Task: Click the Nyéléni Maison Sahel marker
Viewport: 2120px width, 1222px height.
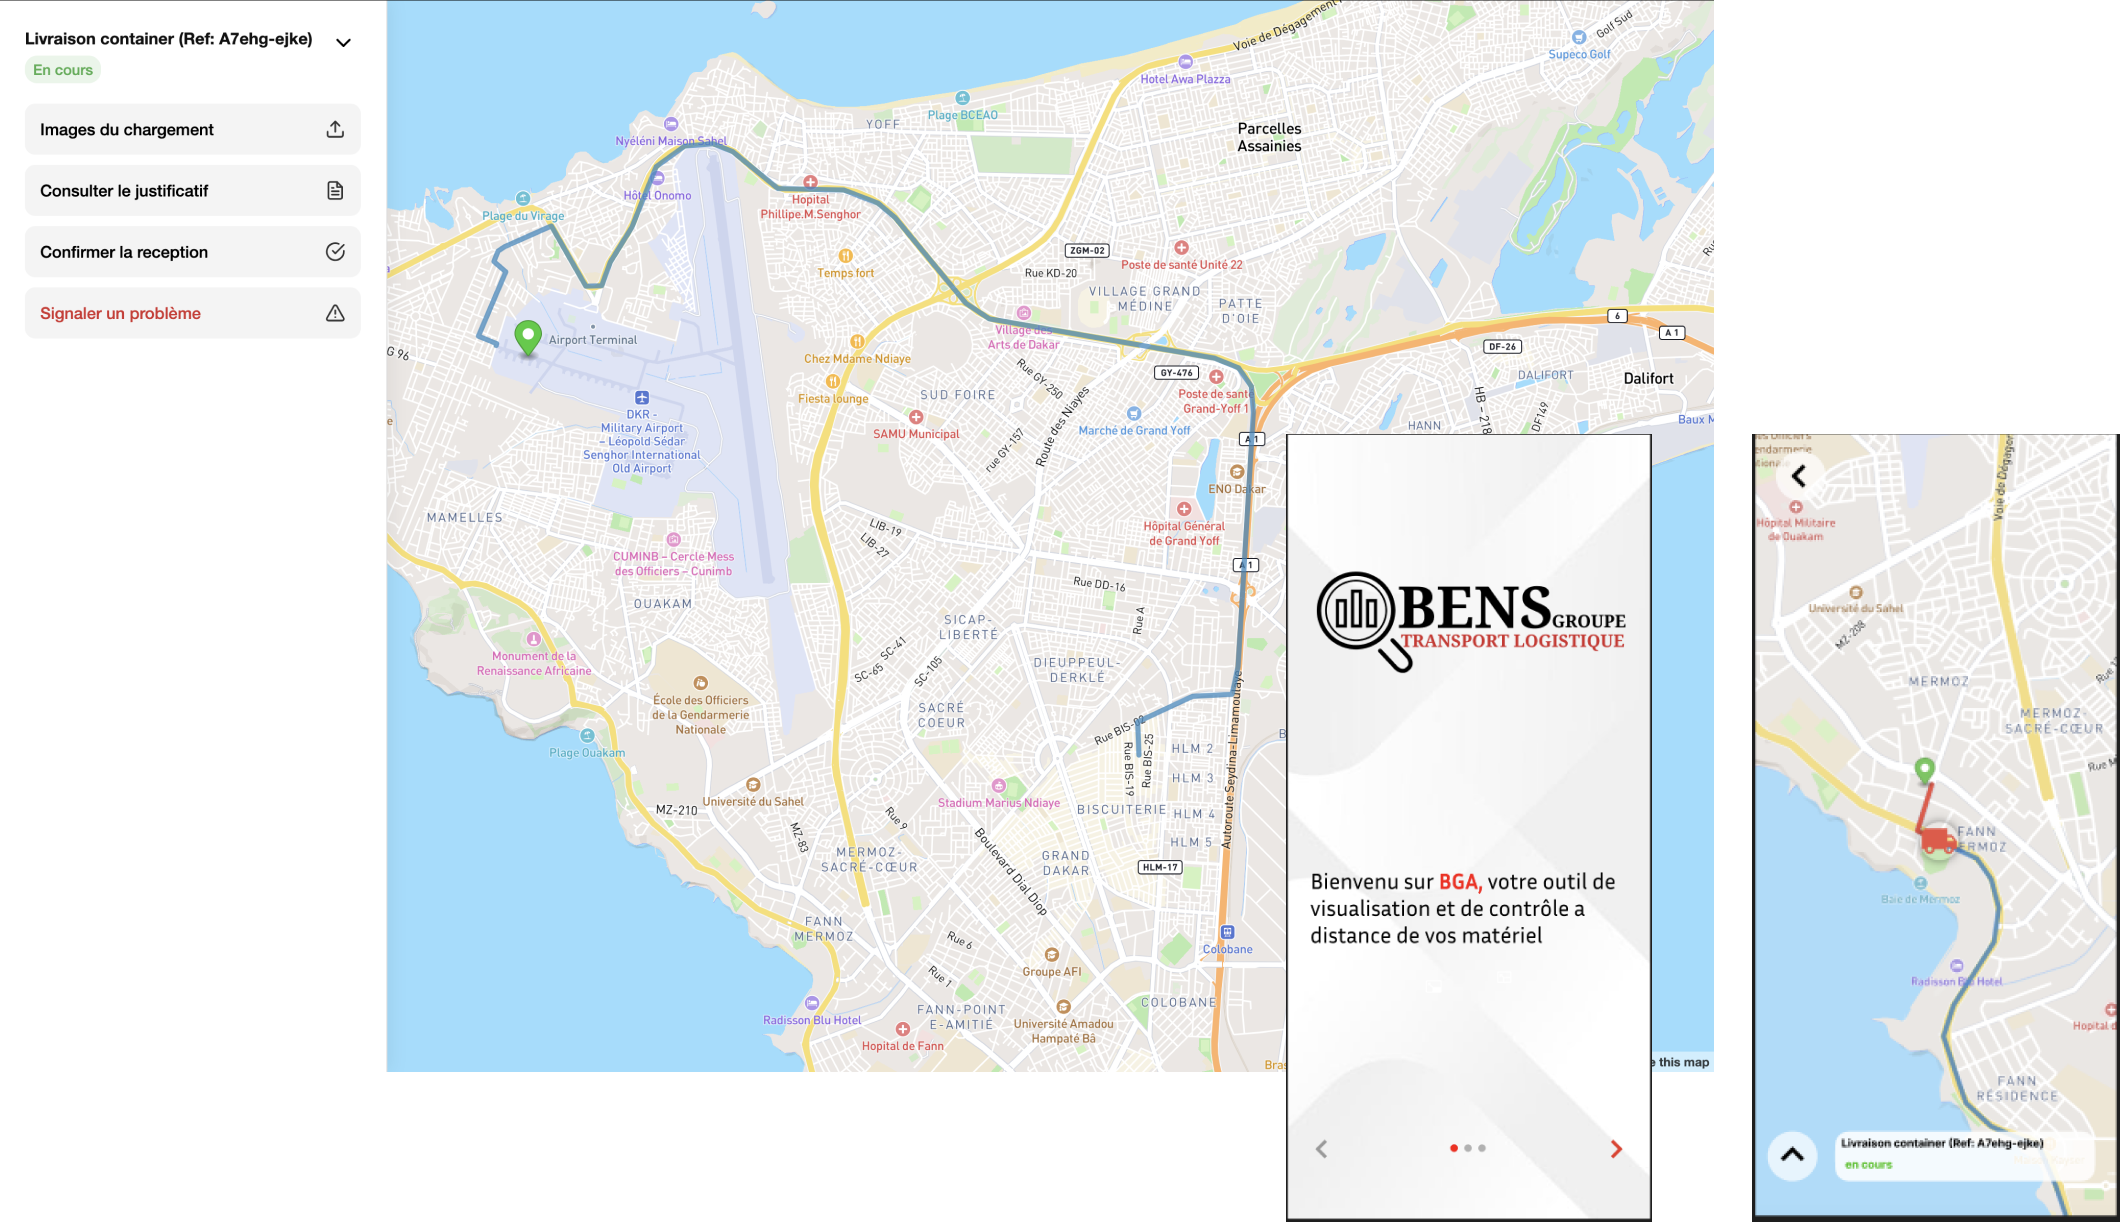Action: pyautogui.click(x=671, y=124)
